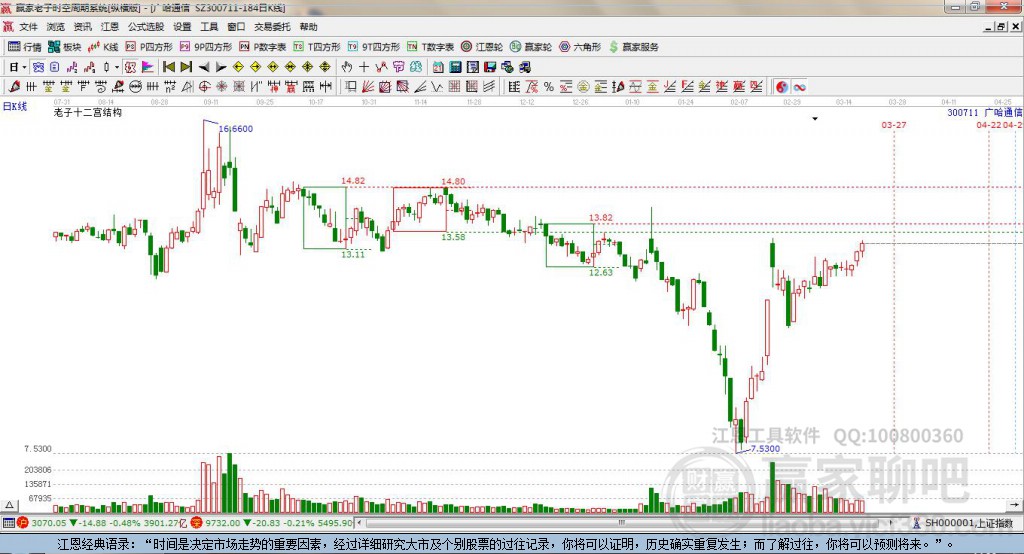
Task: Click the yin-yang taiji icon
Action: click(782, 86)
